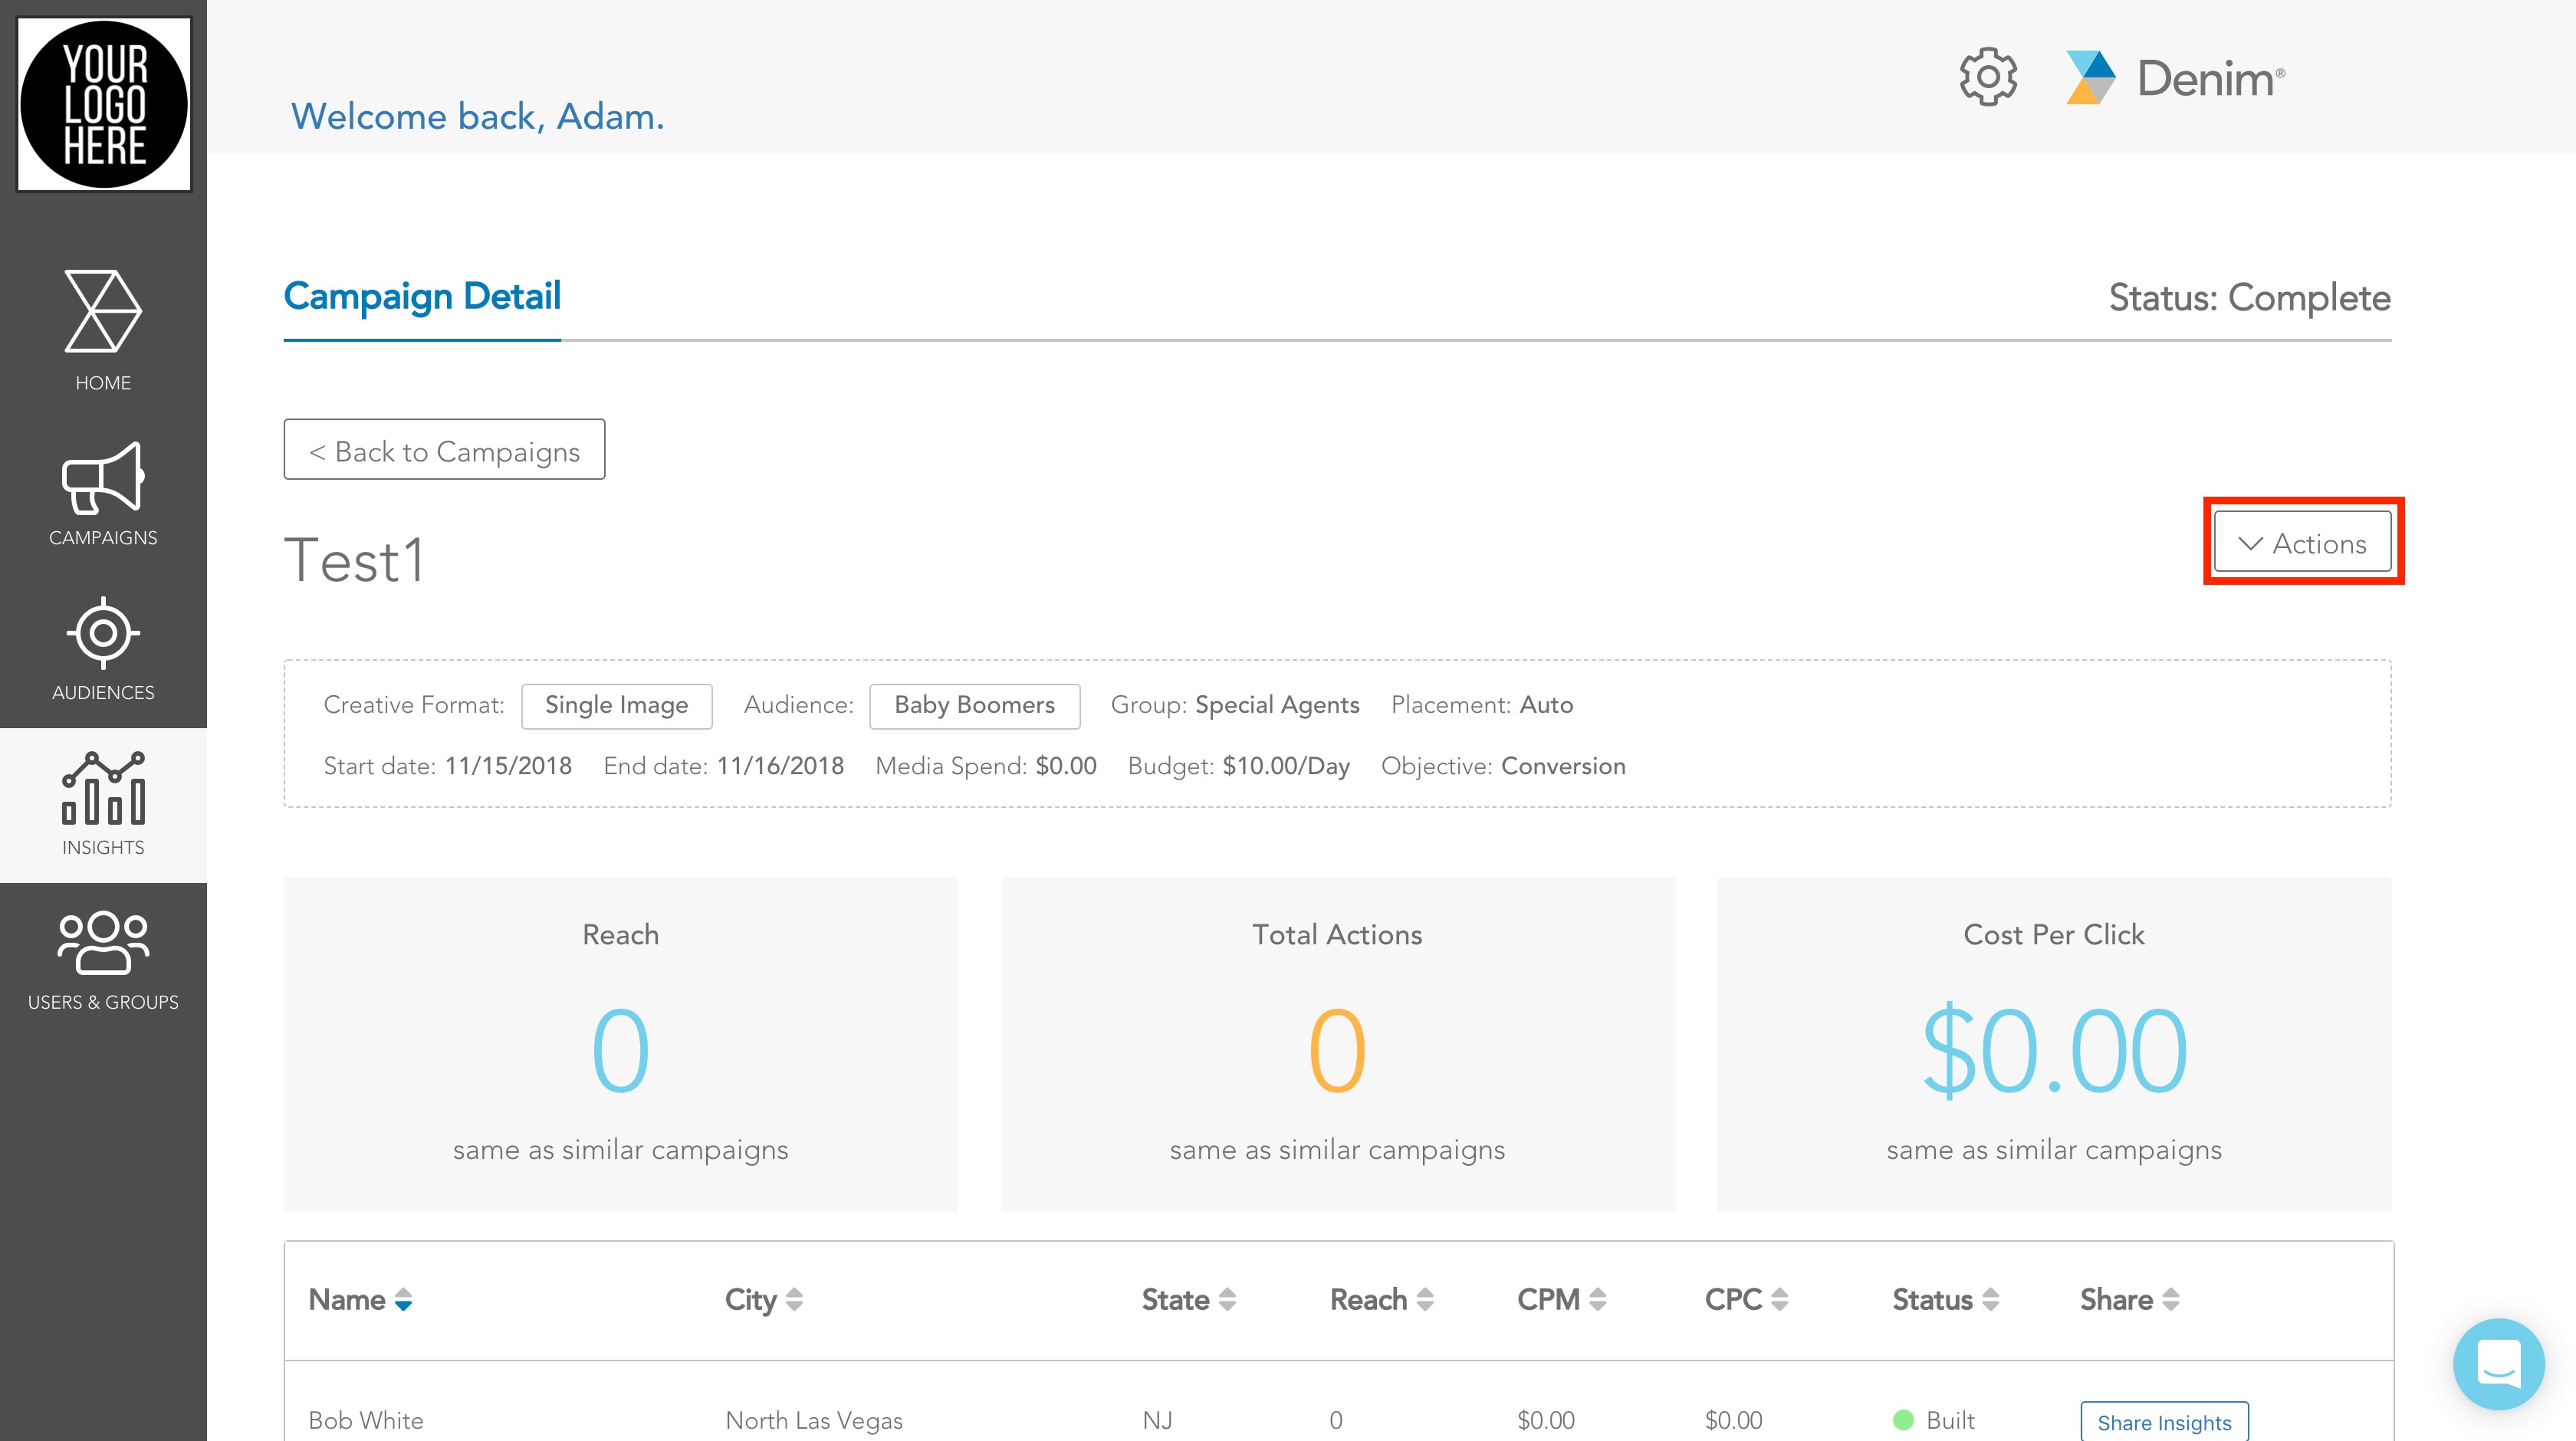Viewport: 2576px width, 1441px height.
Task: Select the Insights chart icon
Action: click(x=103, y=789)
